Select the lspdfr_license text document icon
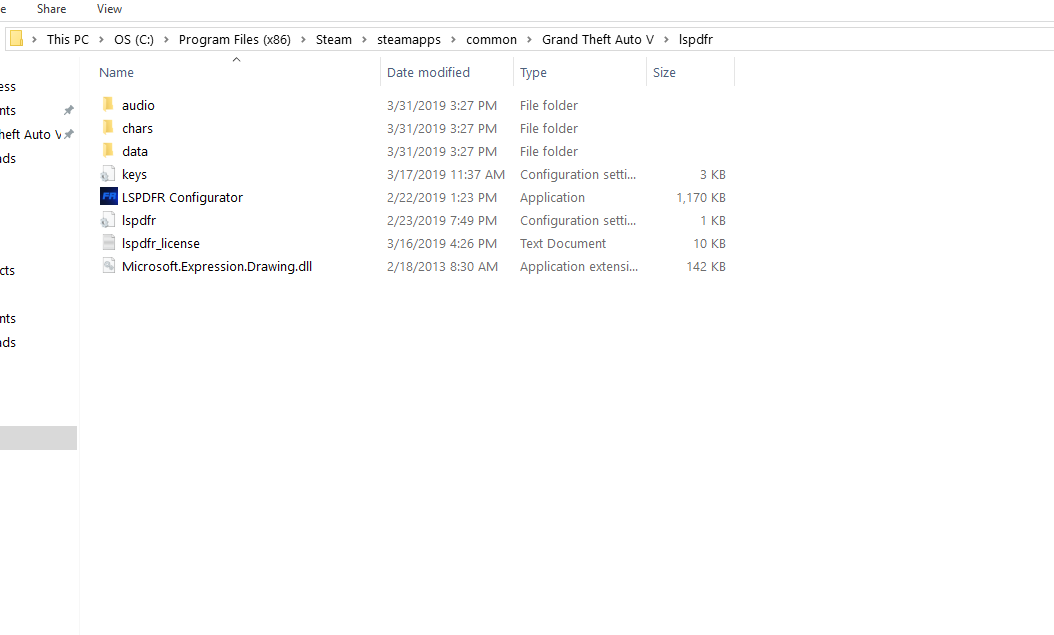The image size is (1054, 635). [109, 243]
